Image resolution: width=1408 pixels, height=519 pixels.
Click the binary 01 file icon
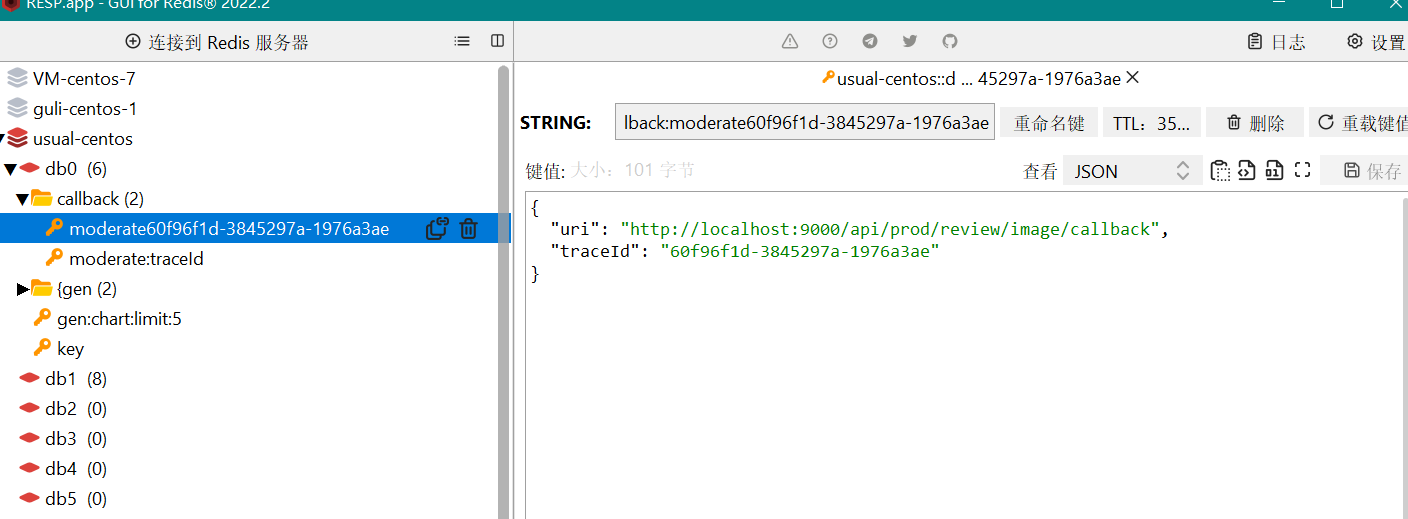(x=1274, y=170)
